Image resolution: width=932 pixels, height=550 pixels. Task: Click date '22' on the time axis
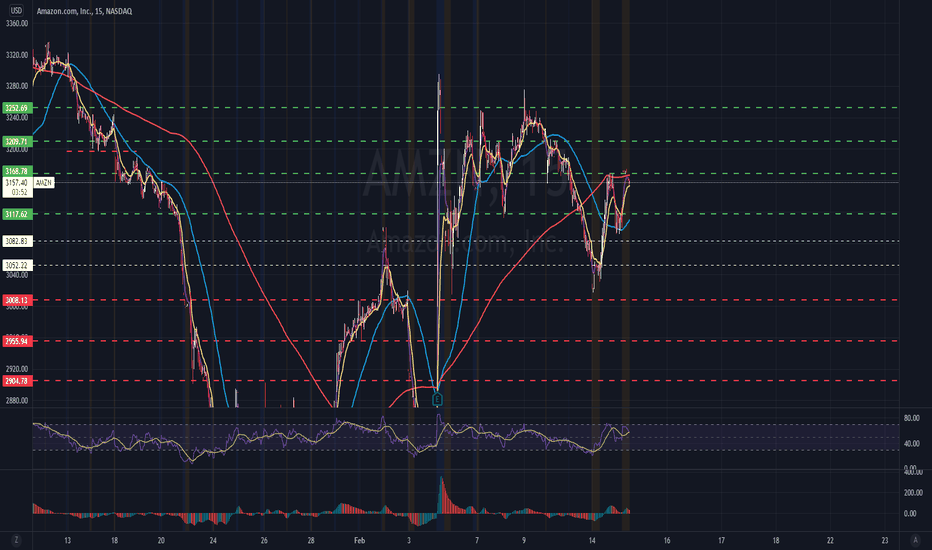(830, 540)
